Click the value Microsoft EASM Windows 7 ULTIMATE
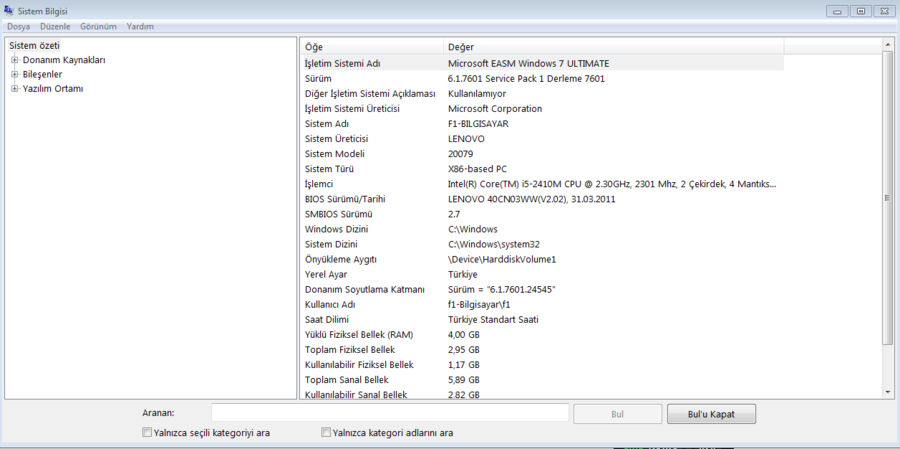This screenshot has width=900, height=449. [x=529, y=63]
